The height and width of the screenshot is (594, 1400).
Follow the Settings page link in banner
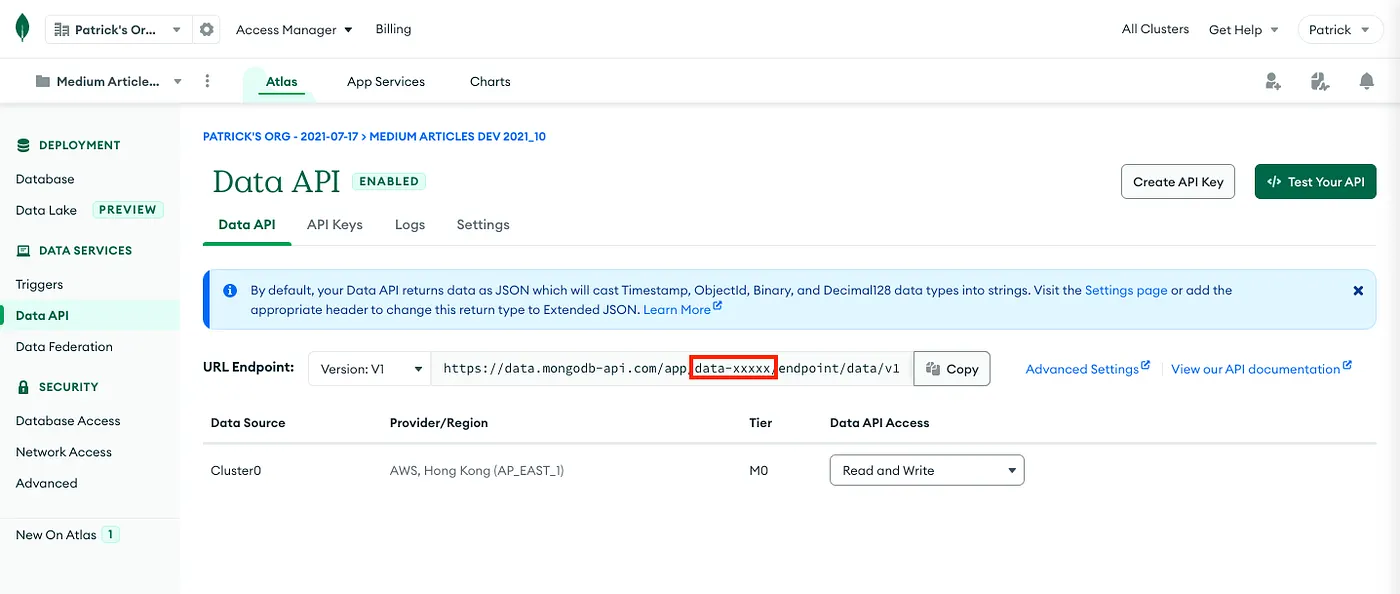coord(1126,290)
